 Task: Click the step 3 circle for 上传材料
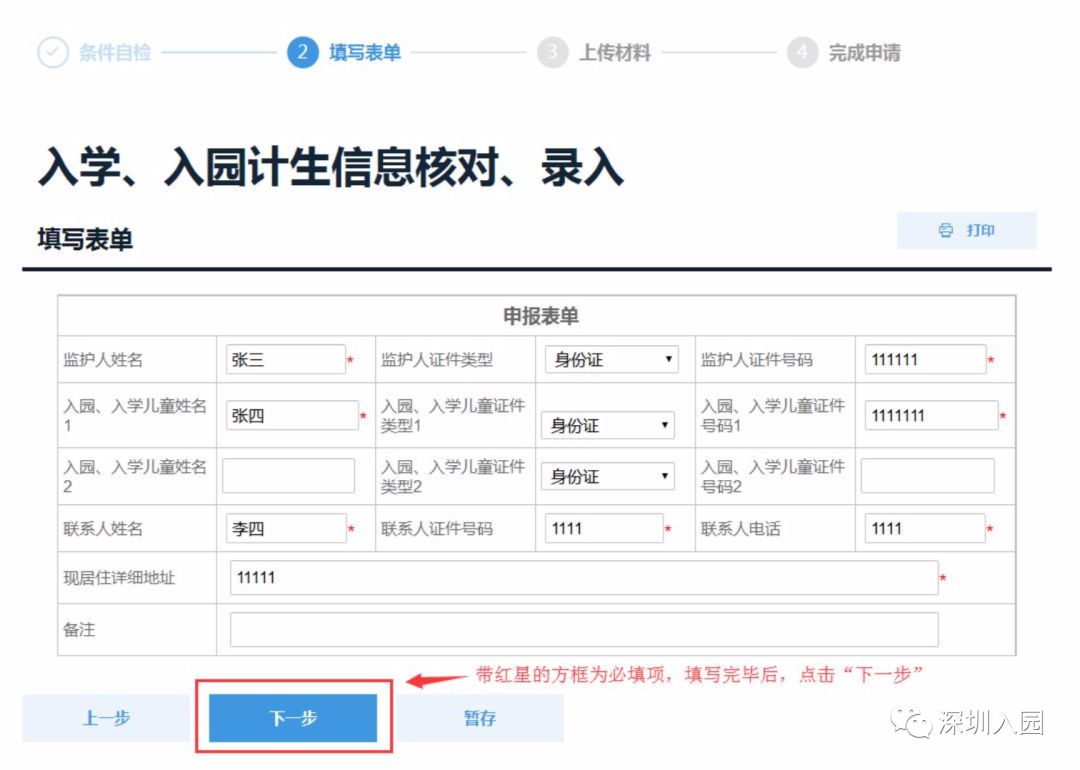[553, 53]
